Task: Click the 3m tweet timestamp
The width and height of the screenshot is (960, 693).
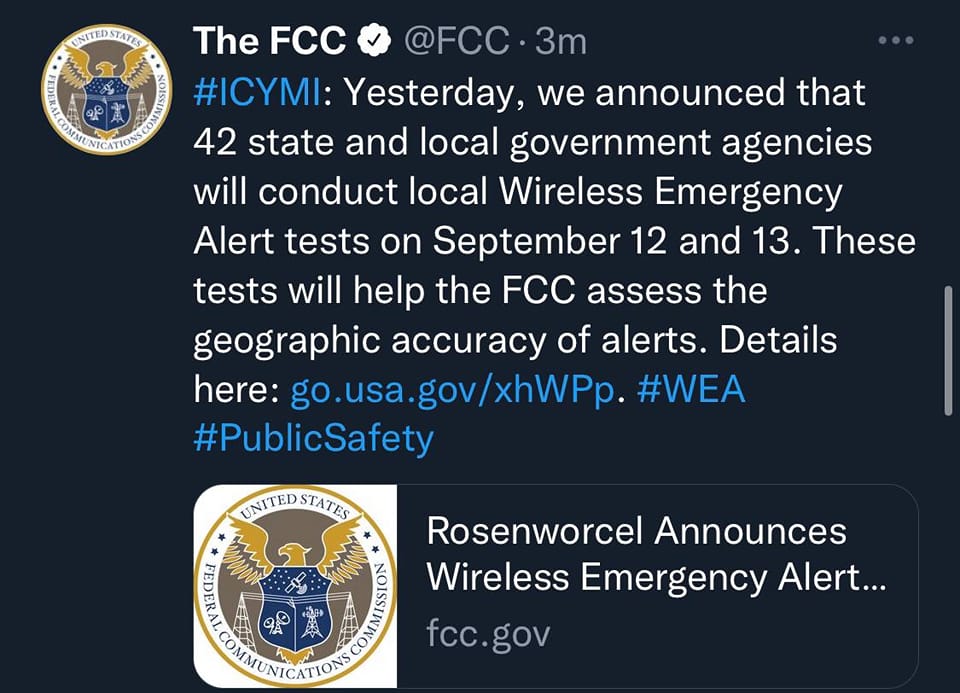Action: (x=561, y=41)
